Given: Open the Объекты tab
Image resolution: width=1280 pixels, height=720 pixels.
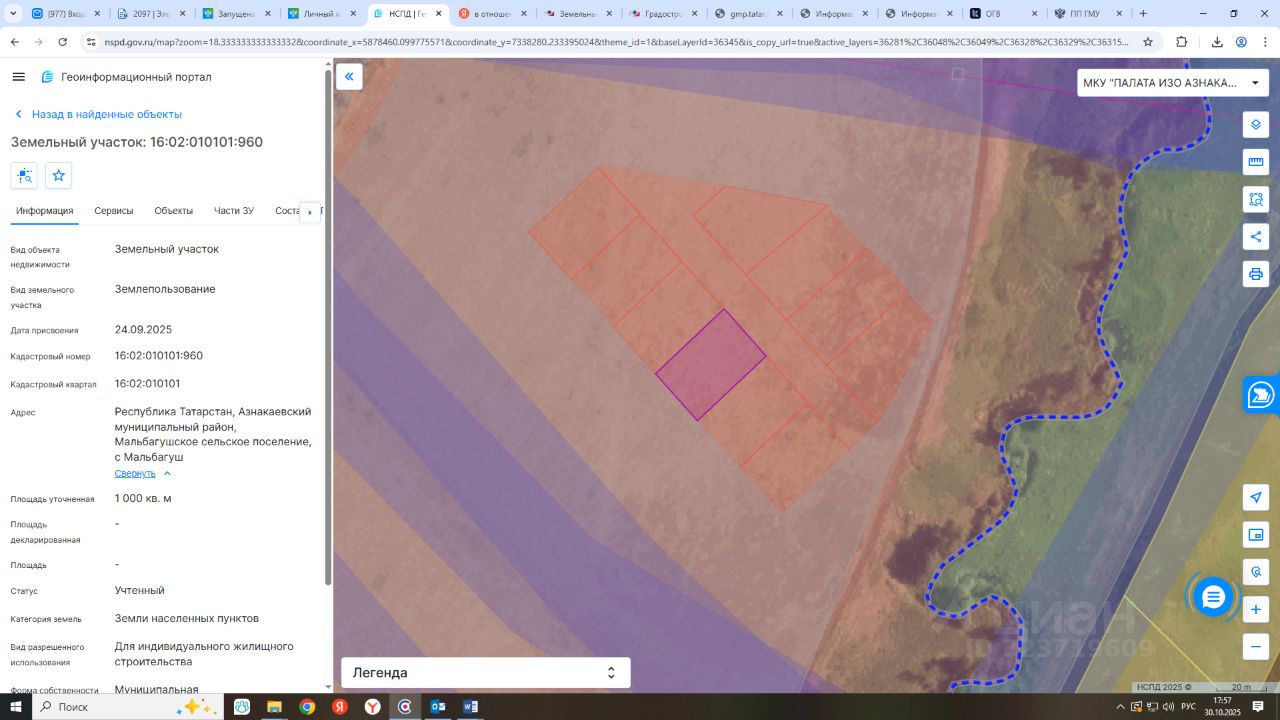Looking at the screenshot, I should coord(174,211).
